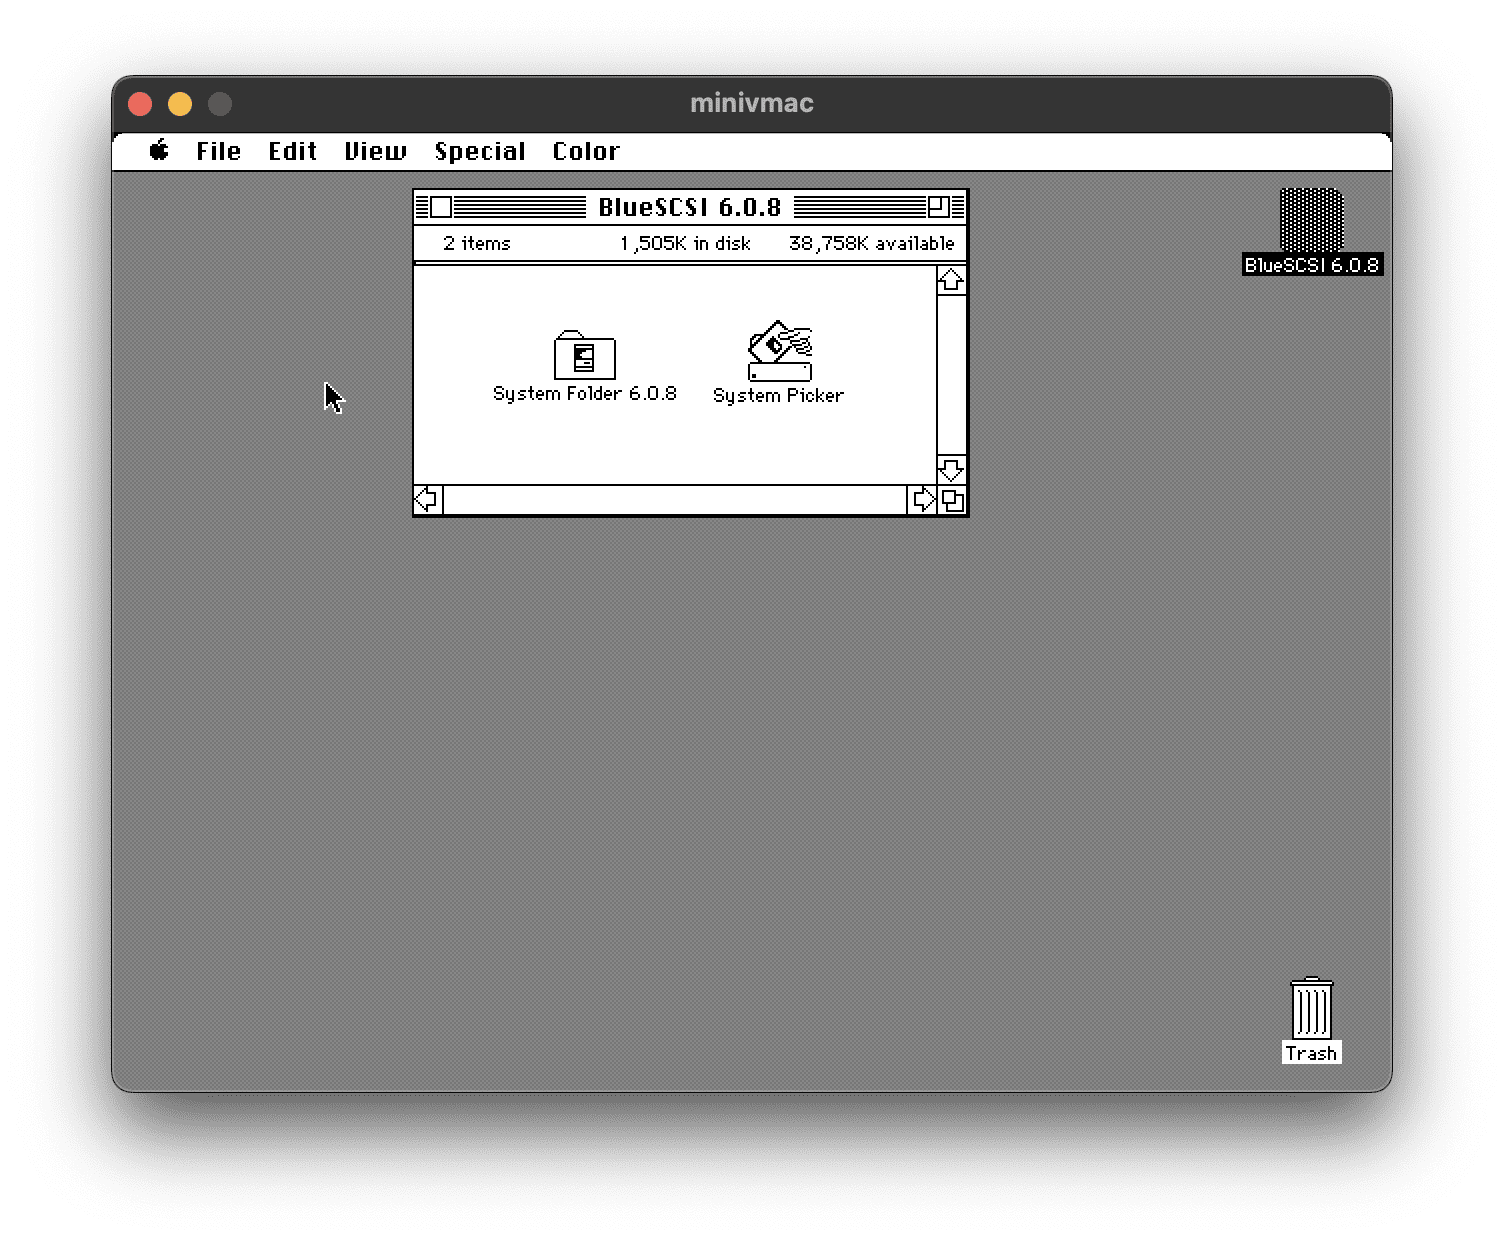Select the System Picker application icon
This screenshot has width=1504, height=1240.
[780, 352]
